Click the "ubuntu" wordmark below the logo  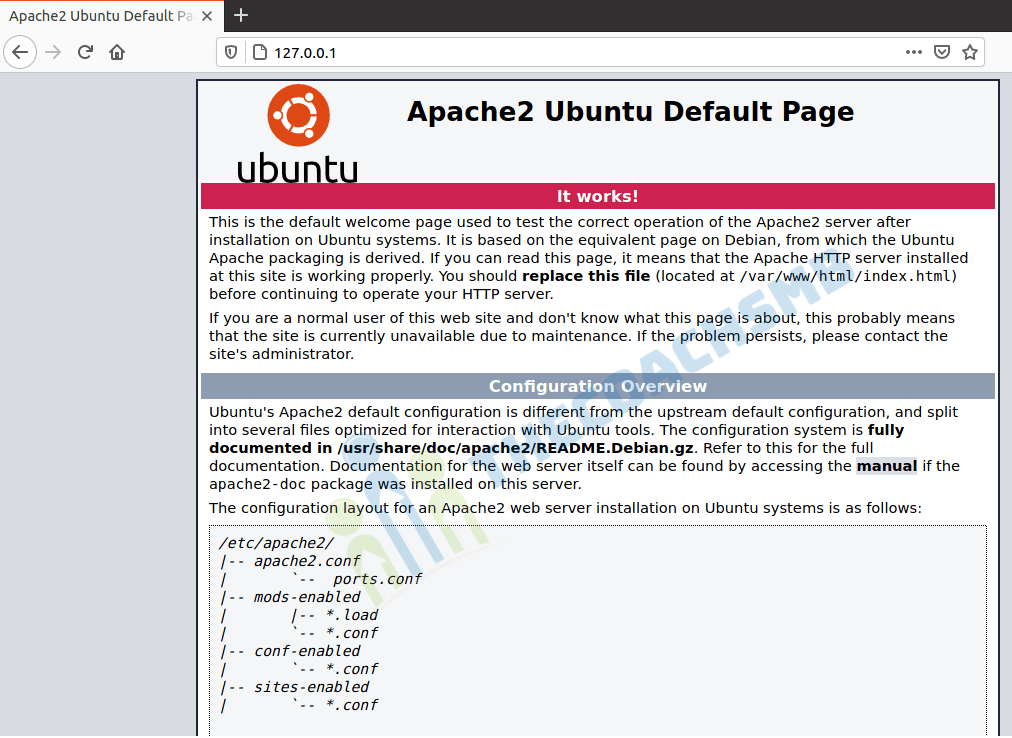tap(298, 168)
